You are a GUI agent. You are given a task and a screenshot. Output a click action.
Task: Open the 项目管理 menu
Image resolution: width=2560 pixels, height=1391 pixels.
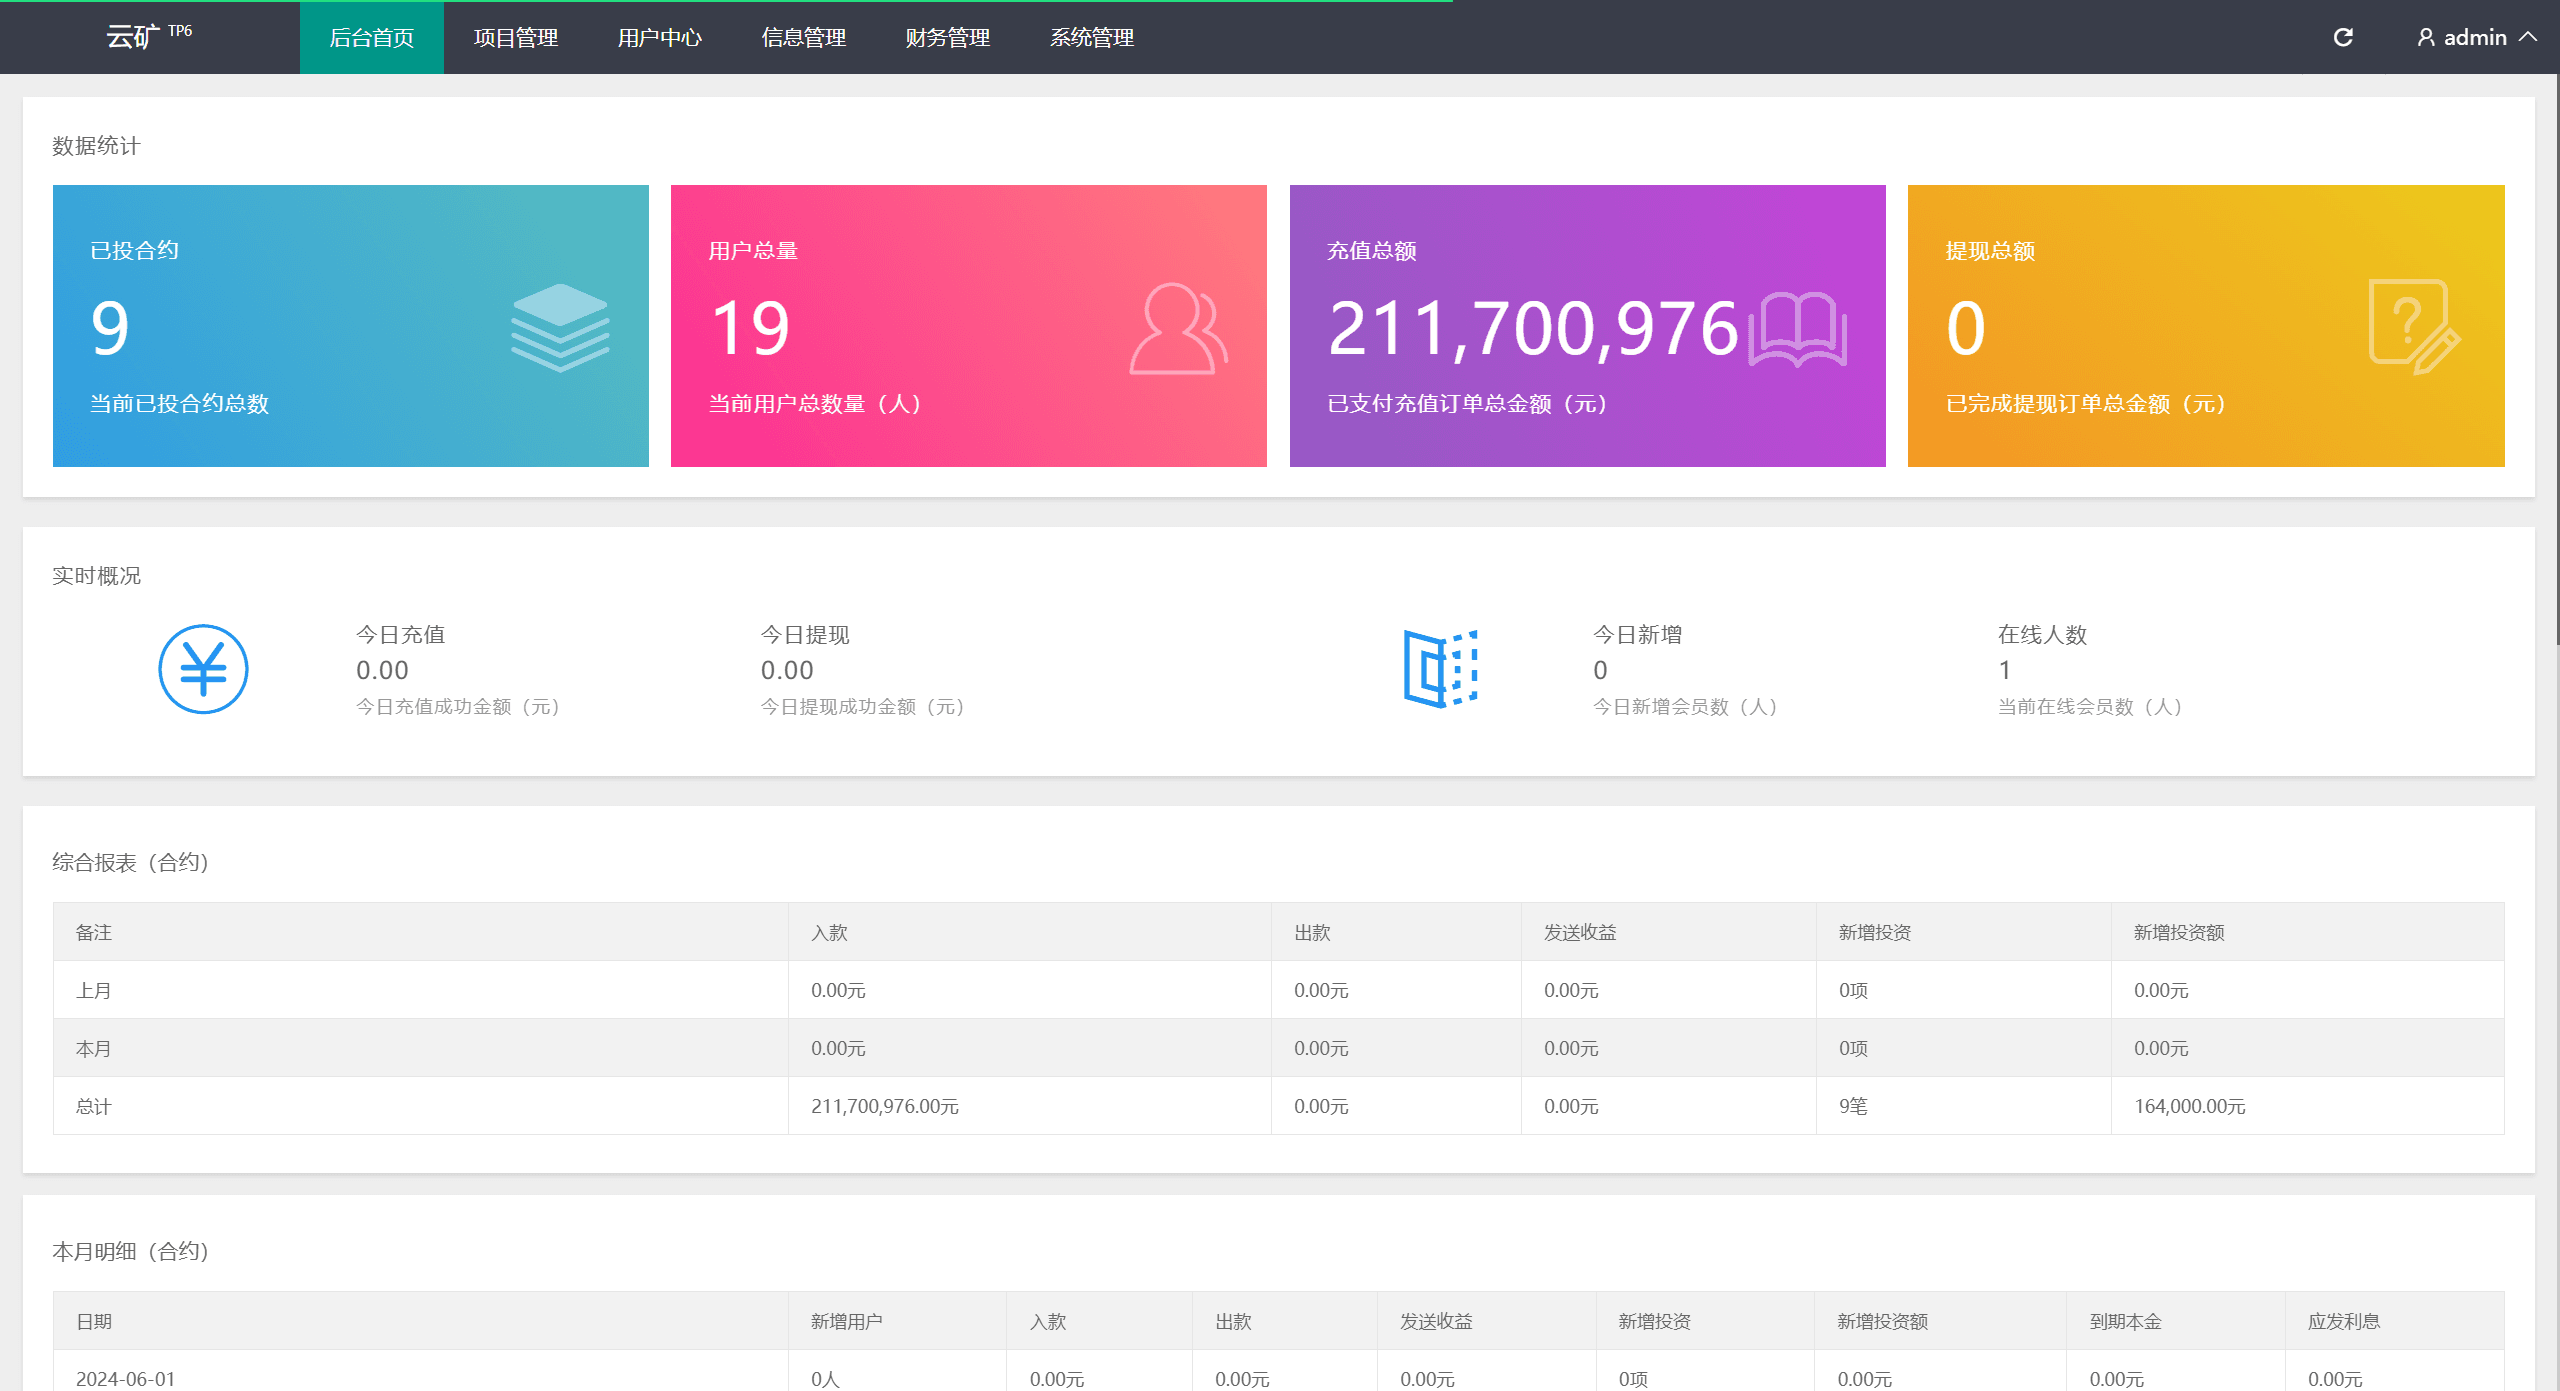(x=515, y=38)
